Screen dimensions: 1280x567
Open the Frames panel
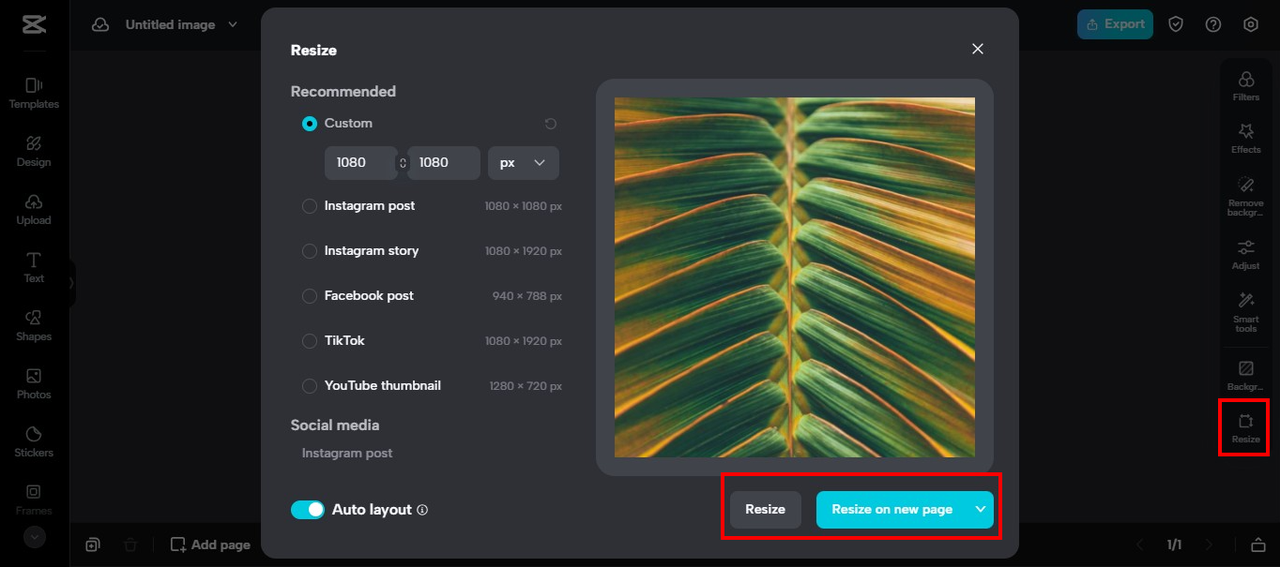pyautogui.click(x=33, y=499)
